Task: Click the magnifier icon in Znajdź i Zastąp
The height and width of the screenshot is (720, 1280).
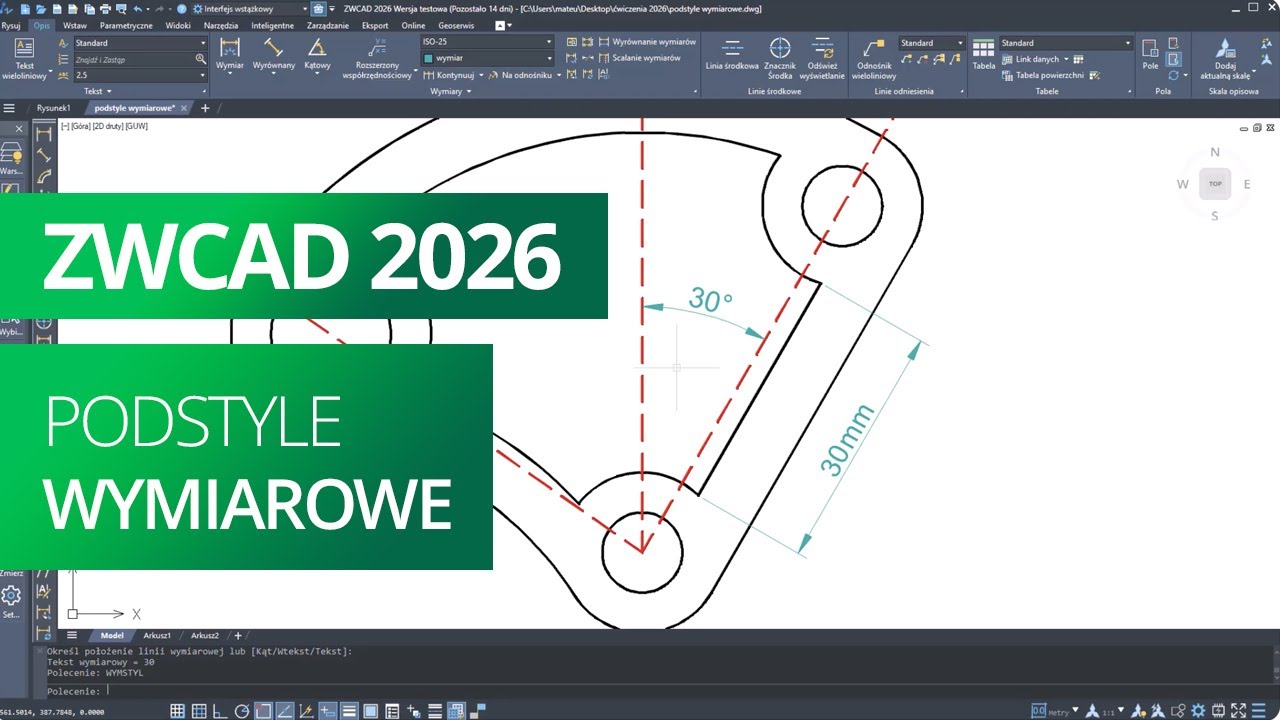Action: point(201,59)
